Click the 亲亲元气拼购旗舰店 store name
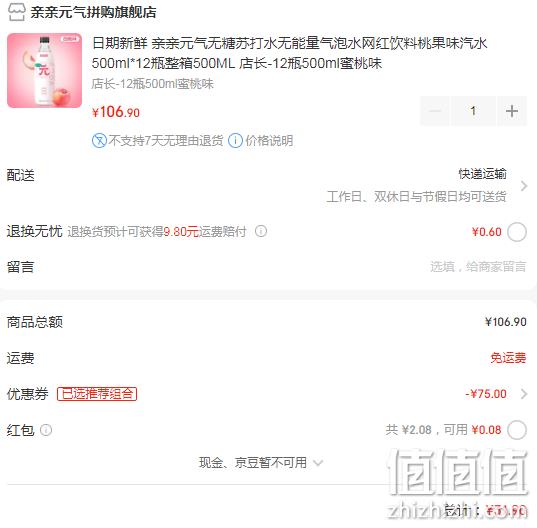This screenshot has height=528, width=537. [x=93, y=12]
